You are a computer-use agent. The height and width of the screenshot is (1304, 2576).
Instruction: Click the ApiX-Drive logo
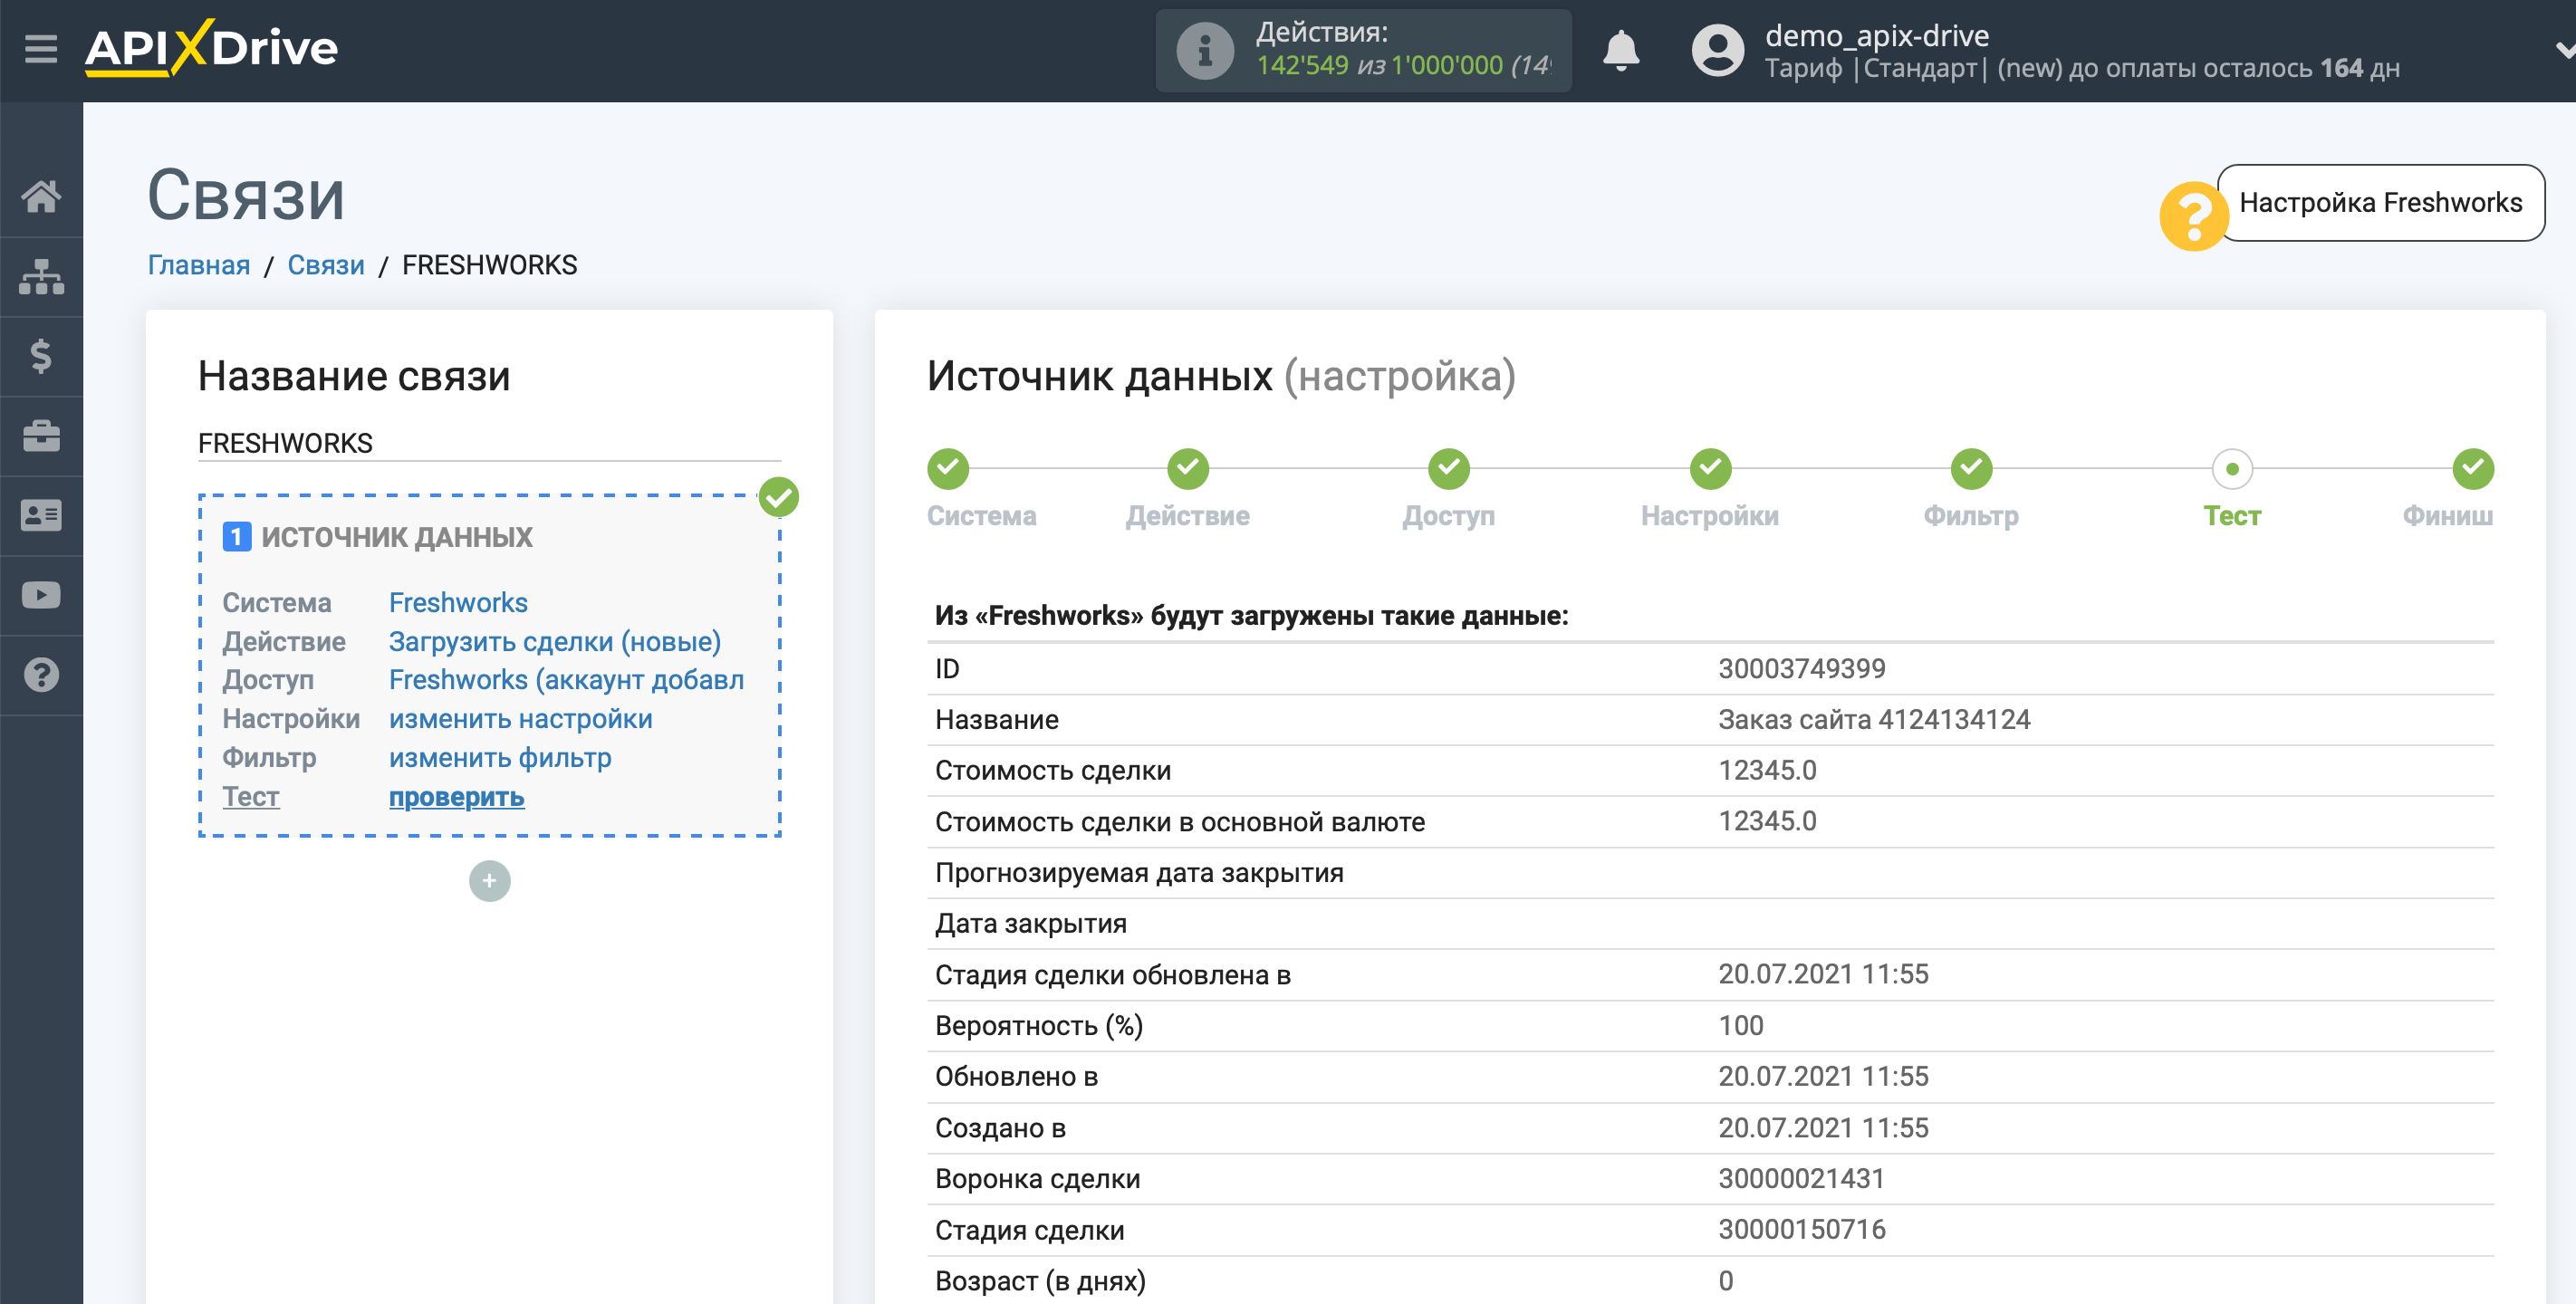212,48
